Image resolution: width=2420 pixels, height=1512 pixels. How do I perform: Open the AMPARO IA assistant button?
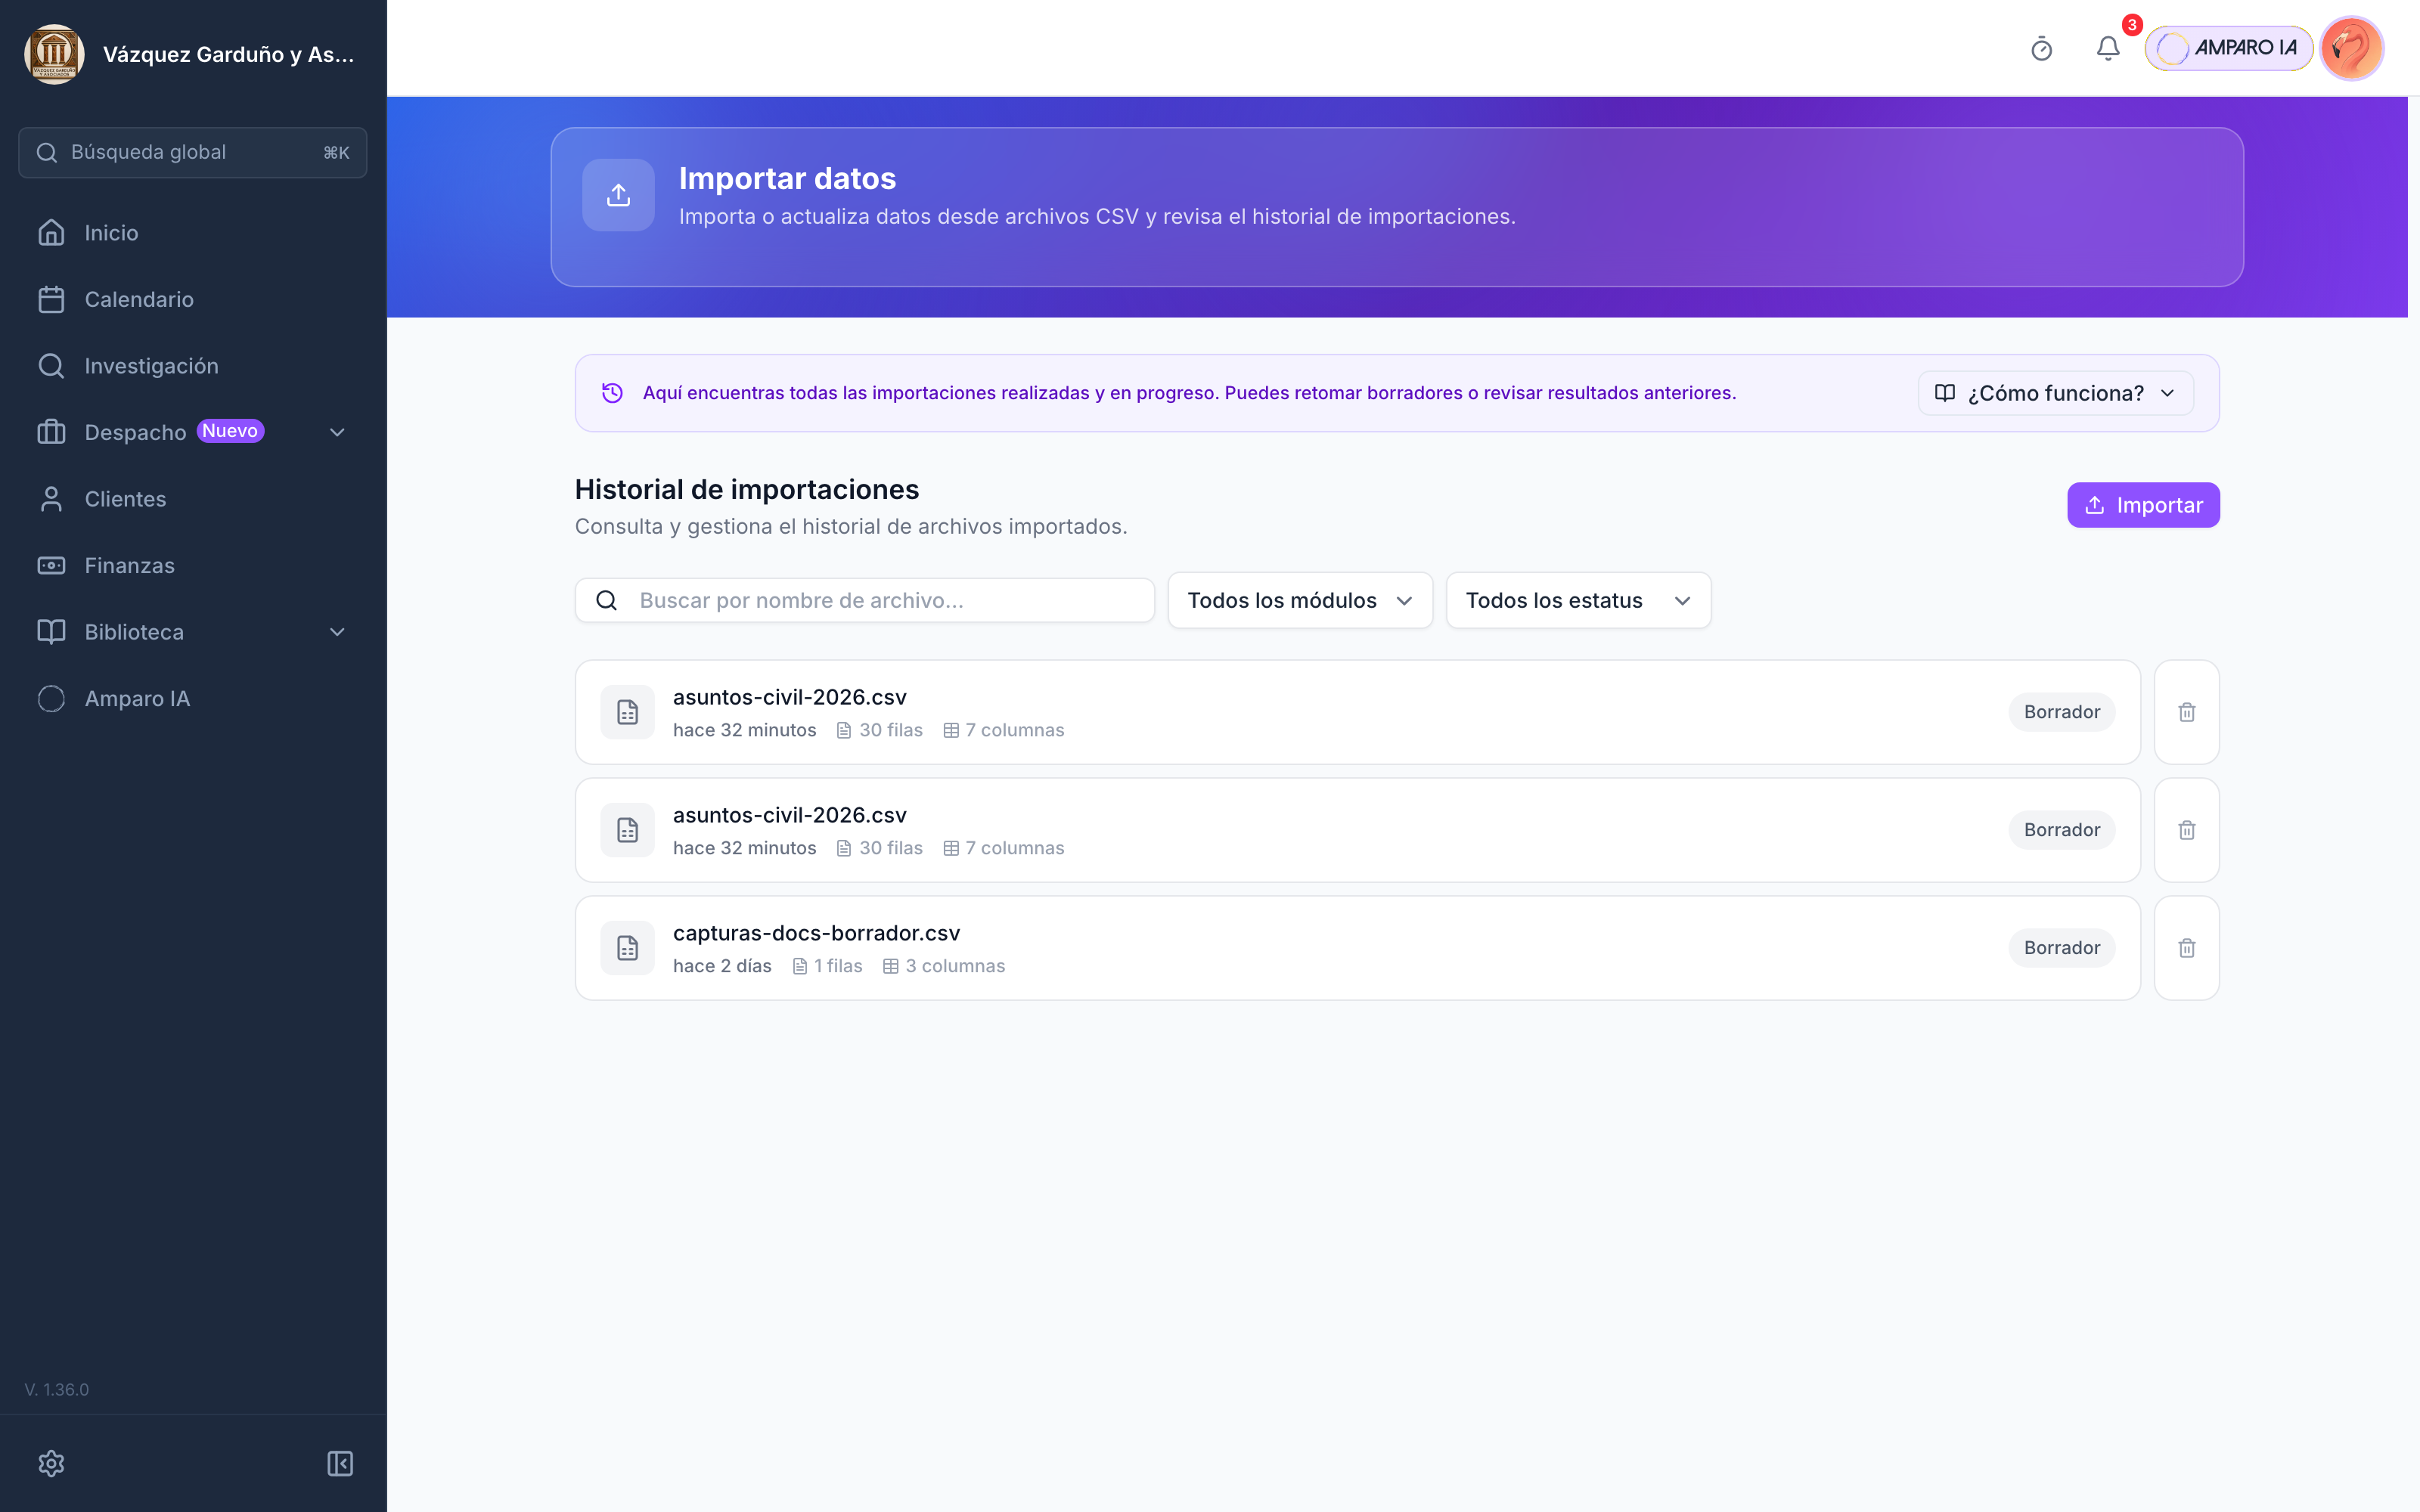pyautogui.click(x=2228, y=48)
